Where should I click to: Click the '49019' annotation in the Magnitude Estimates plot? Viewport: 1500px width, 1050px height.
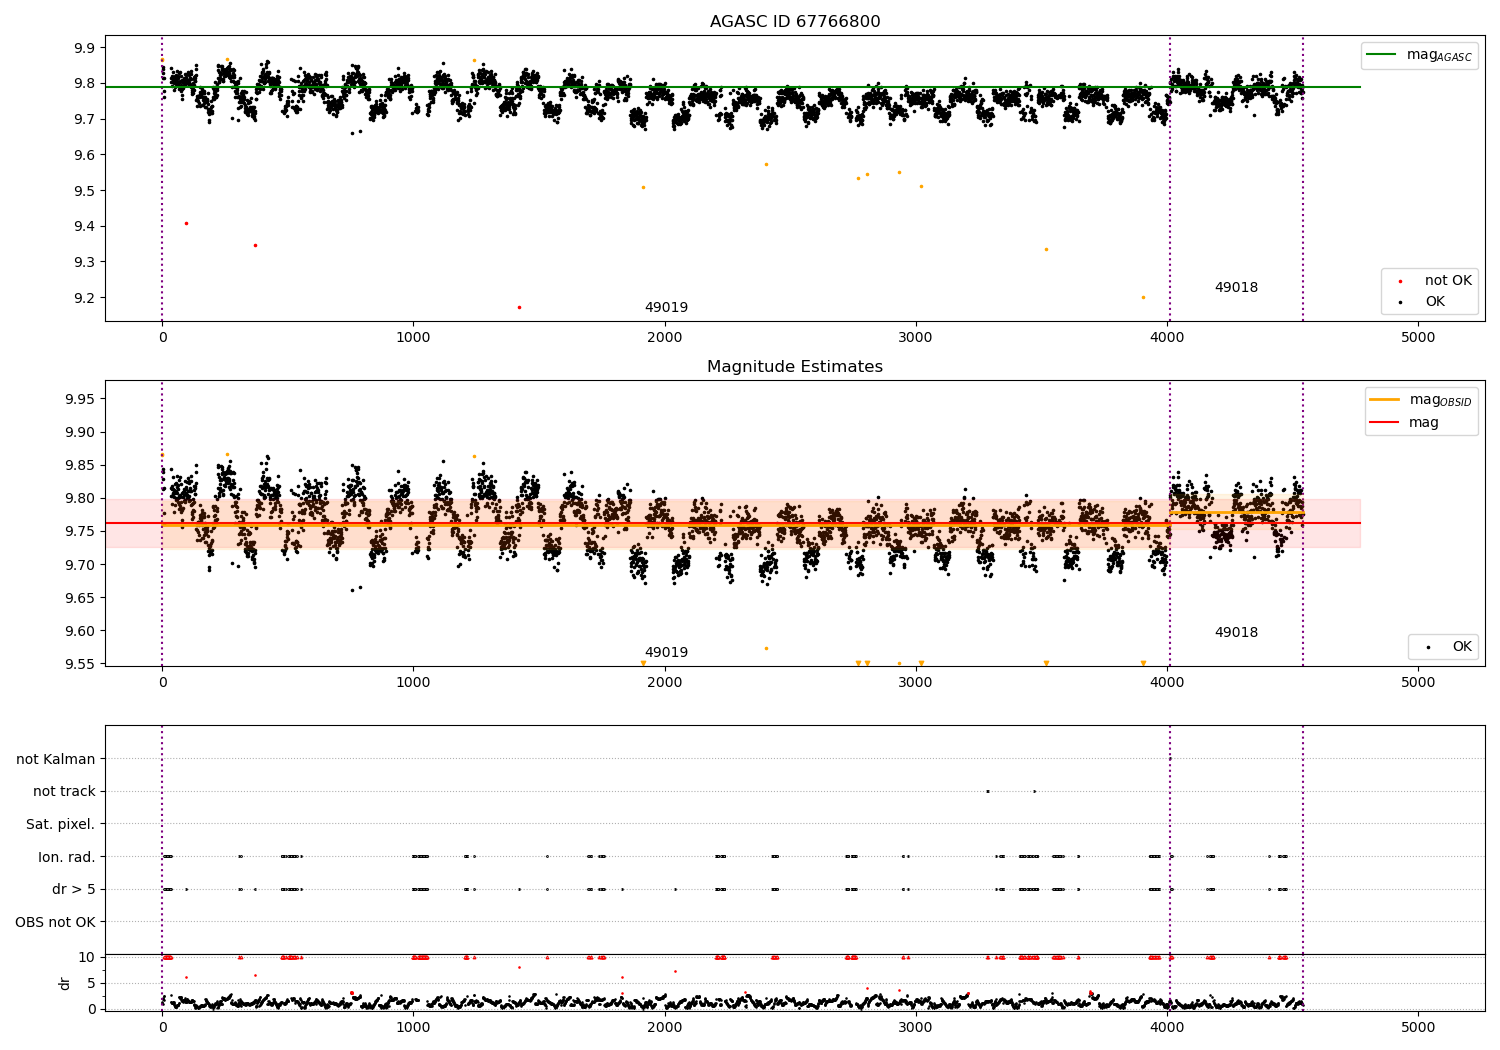pyautogui.click(x=666, y=653)
